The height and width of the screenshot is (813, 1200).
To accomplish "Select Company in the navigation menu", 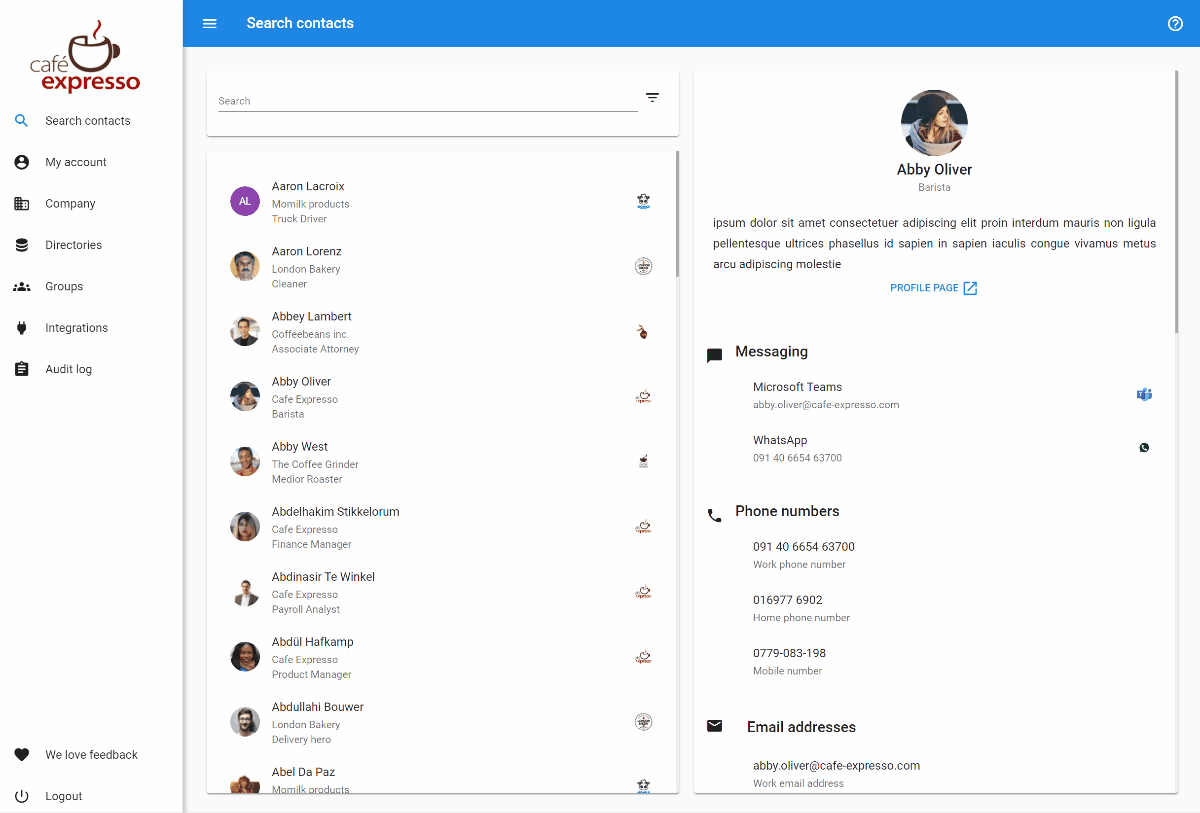I will pos(21,203).
